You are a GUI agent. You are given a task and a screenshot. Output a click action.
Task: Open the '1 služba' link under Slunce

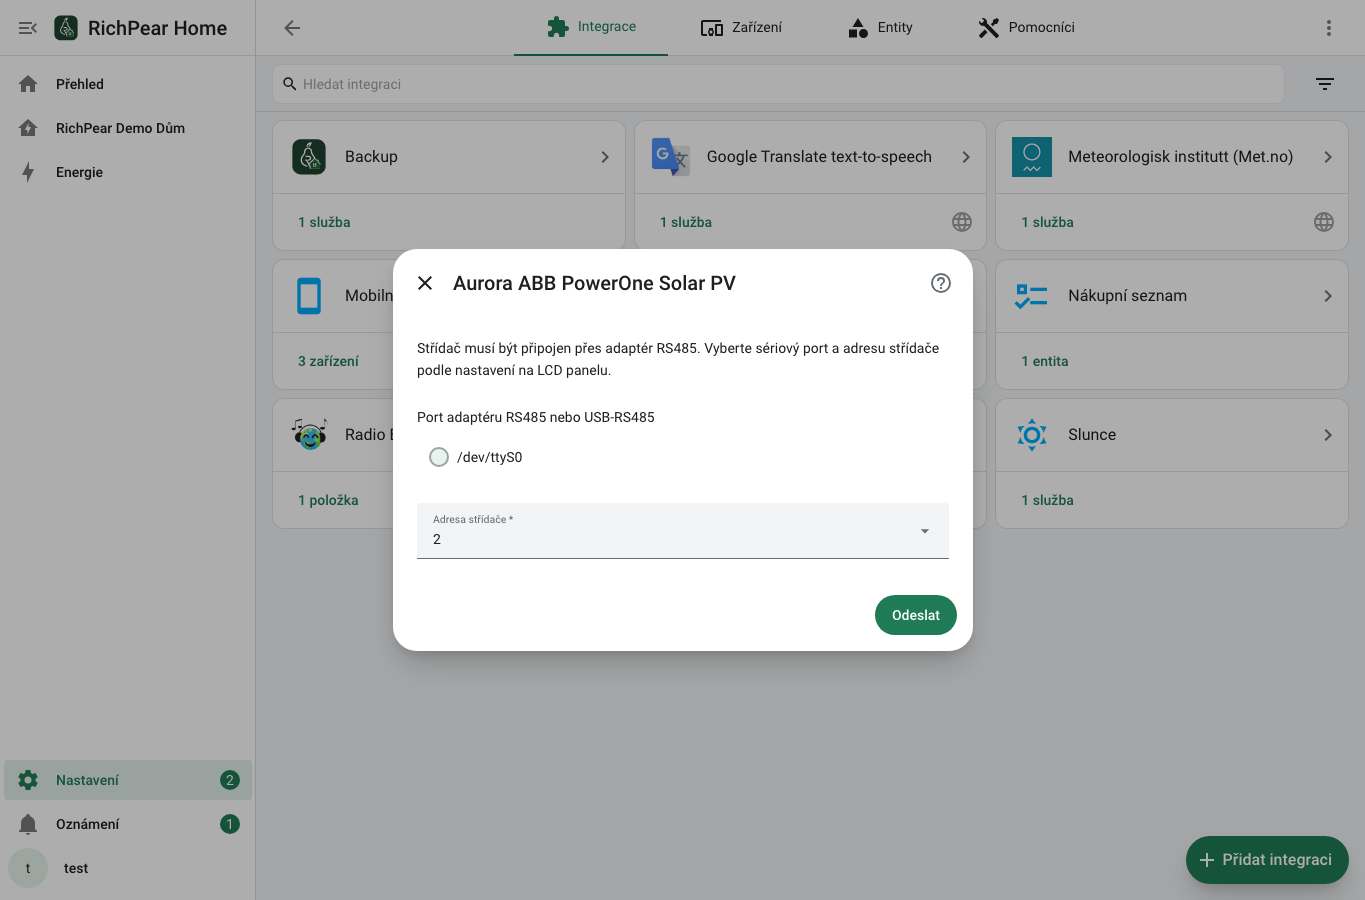1047,500
